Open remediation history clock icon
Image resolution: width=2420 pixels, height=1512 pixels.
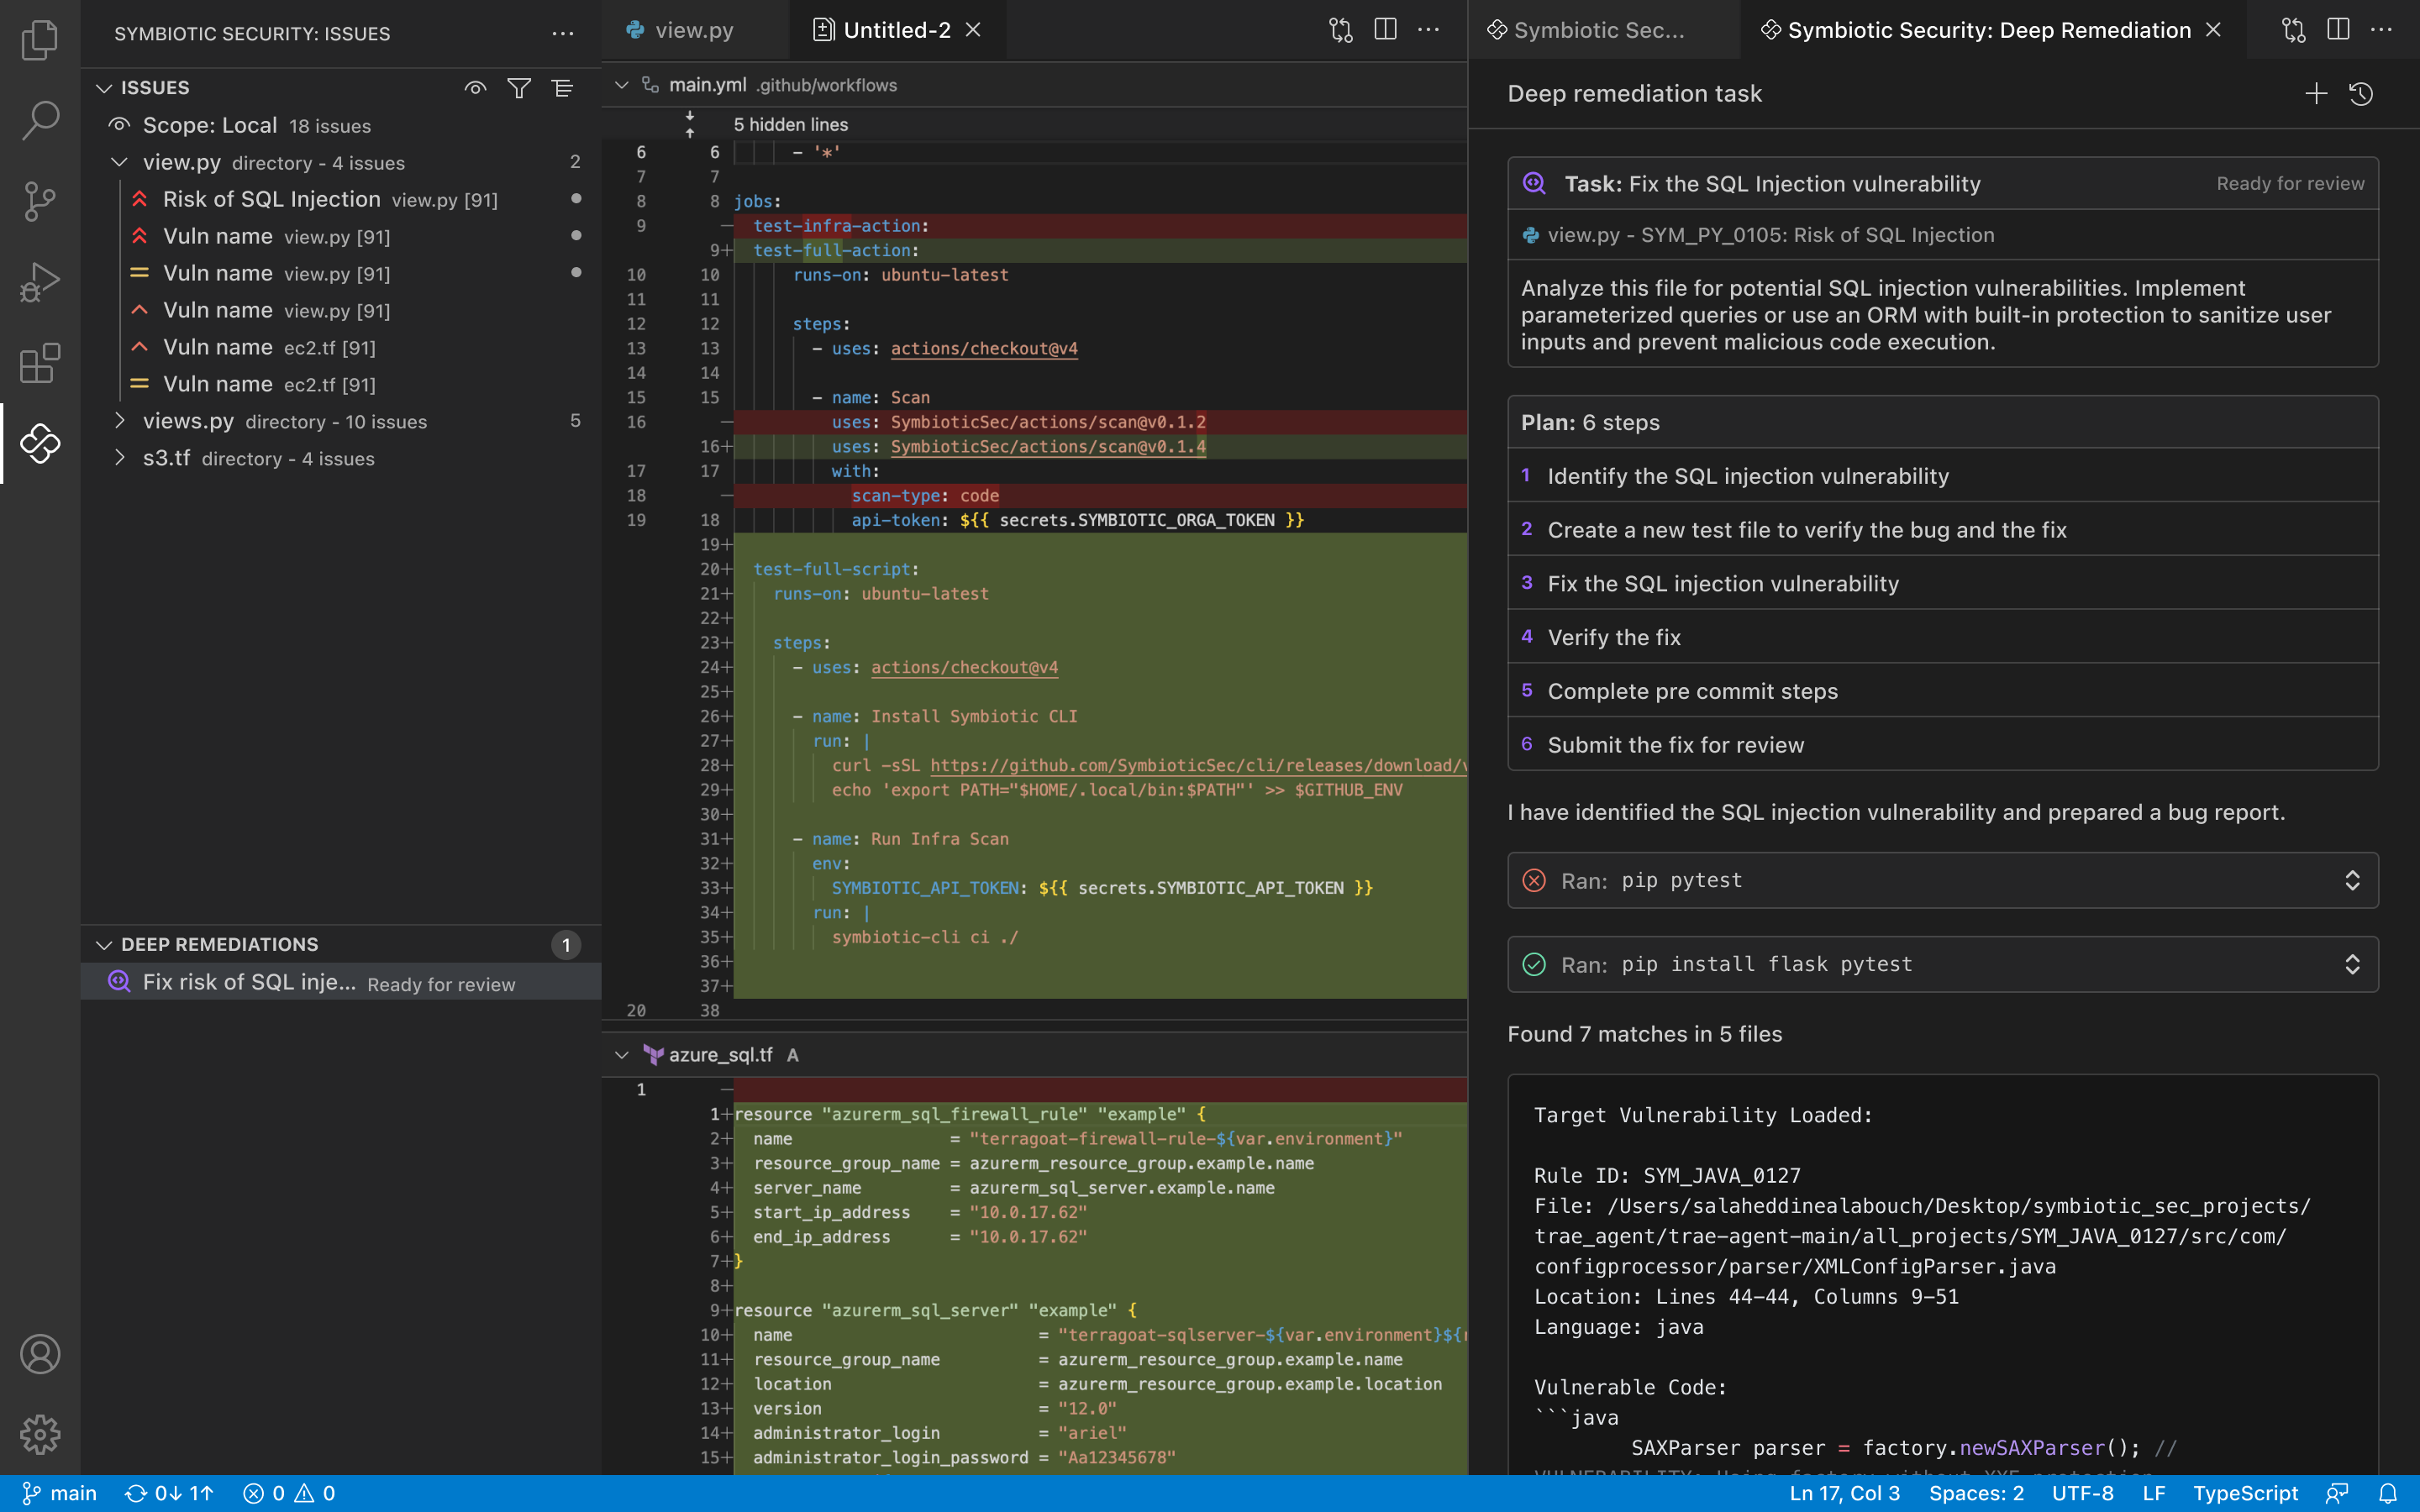2361,94
